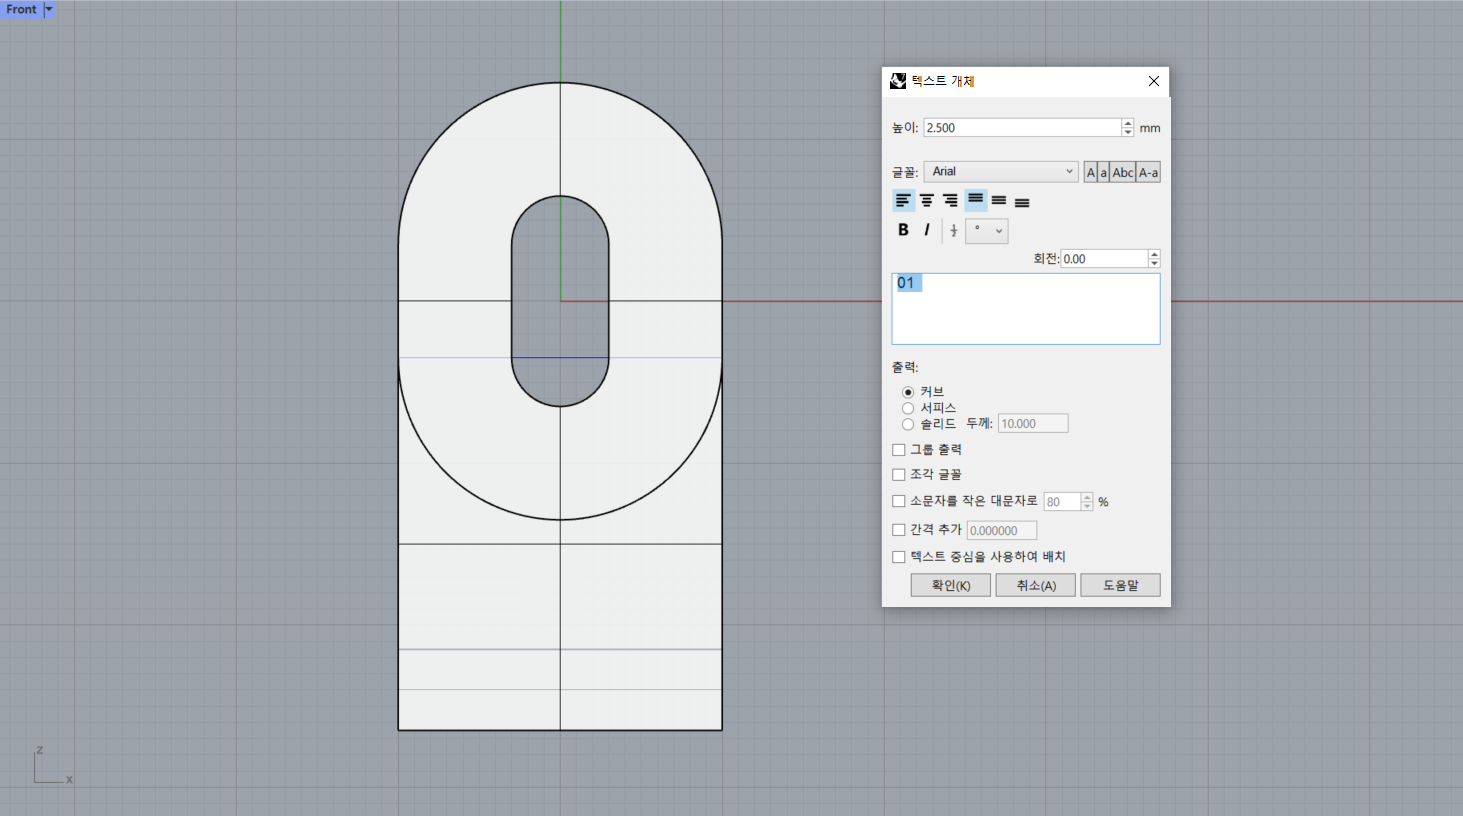Screen dimensions: 1463x816
Task: Apply center horizontal text alignment
Action: point(927,201)
